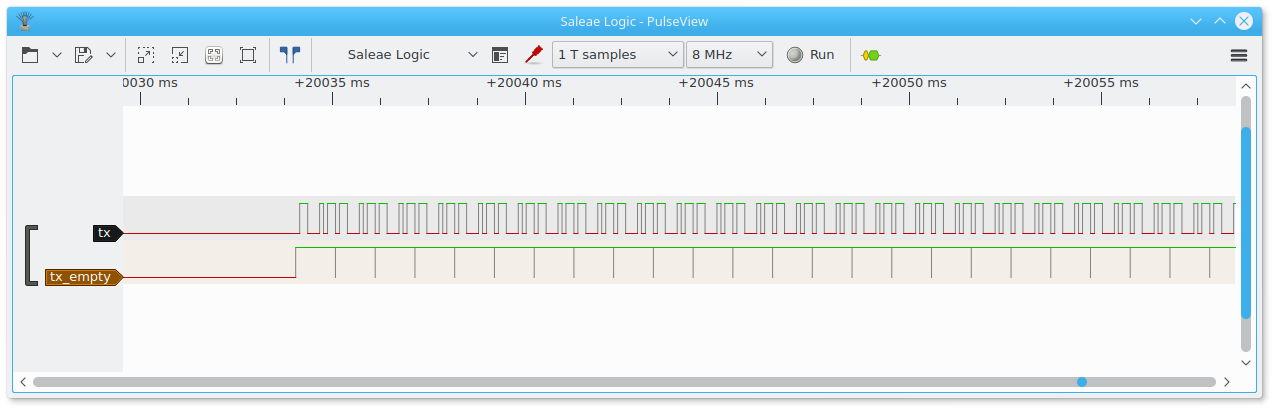Click the save capture icon

click(84, 55)
